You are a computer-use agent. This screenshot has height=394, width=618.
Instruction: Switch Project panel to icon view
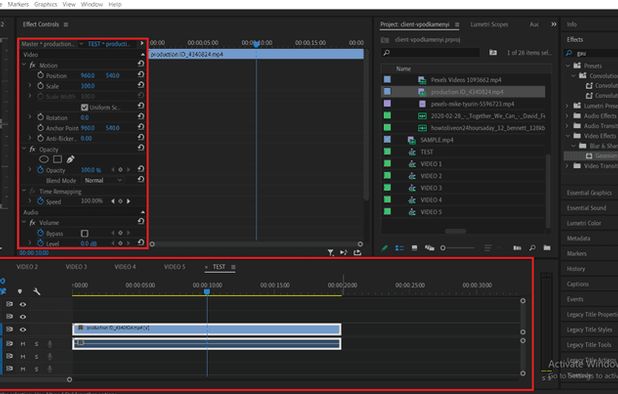click(414, 248)
